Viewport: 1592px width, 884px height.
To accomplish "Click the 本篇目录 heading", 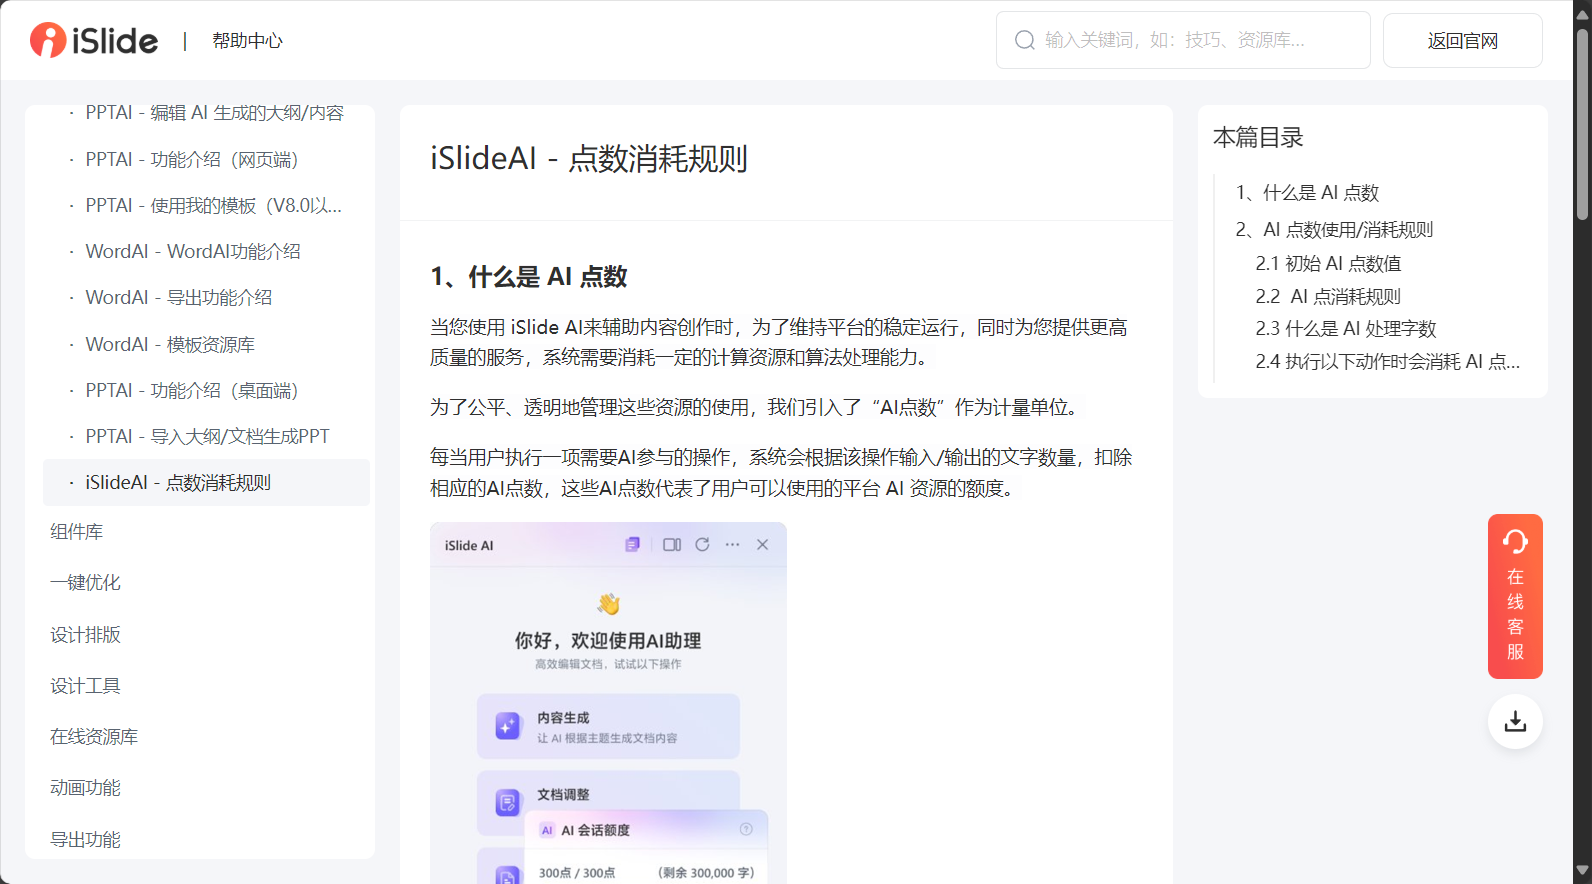I will point(1258,137).
